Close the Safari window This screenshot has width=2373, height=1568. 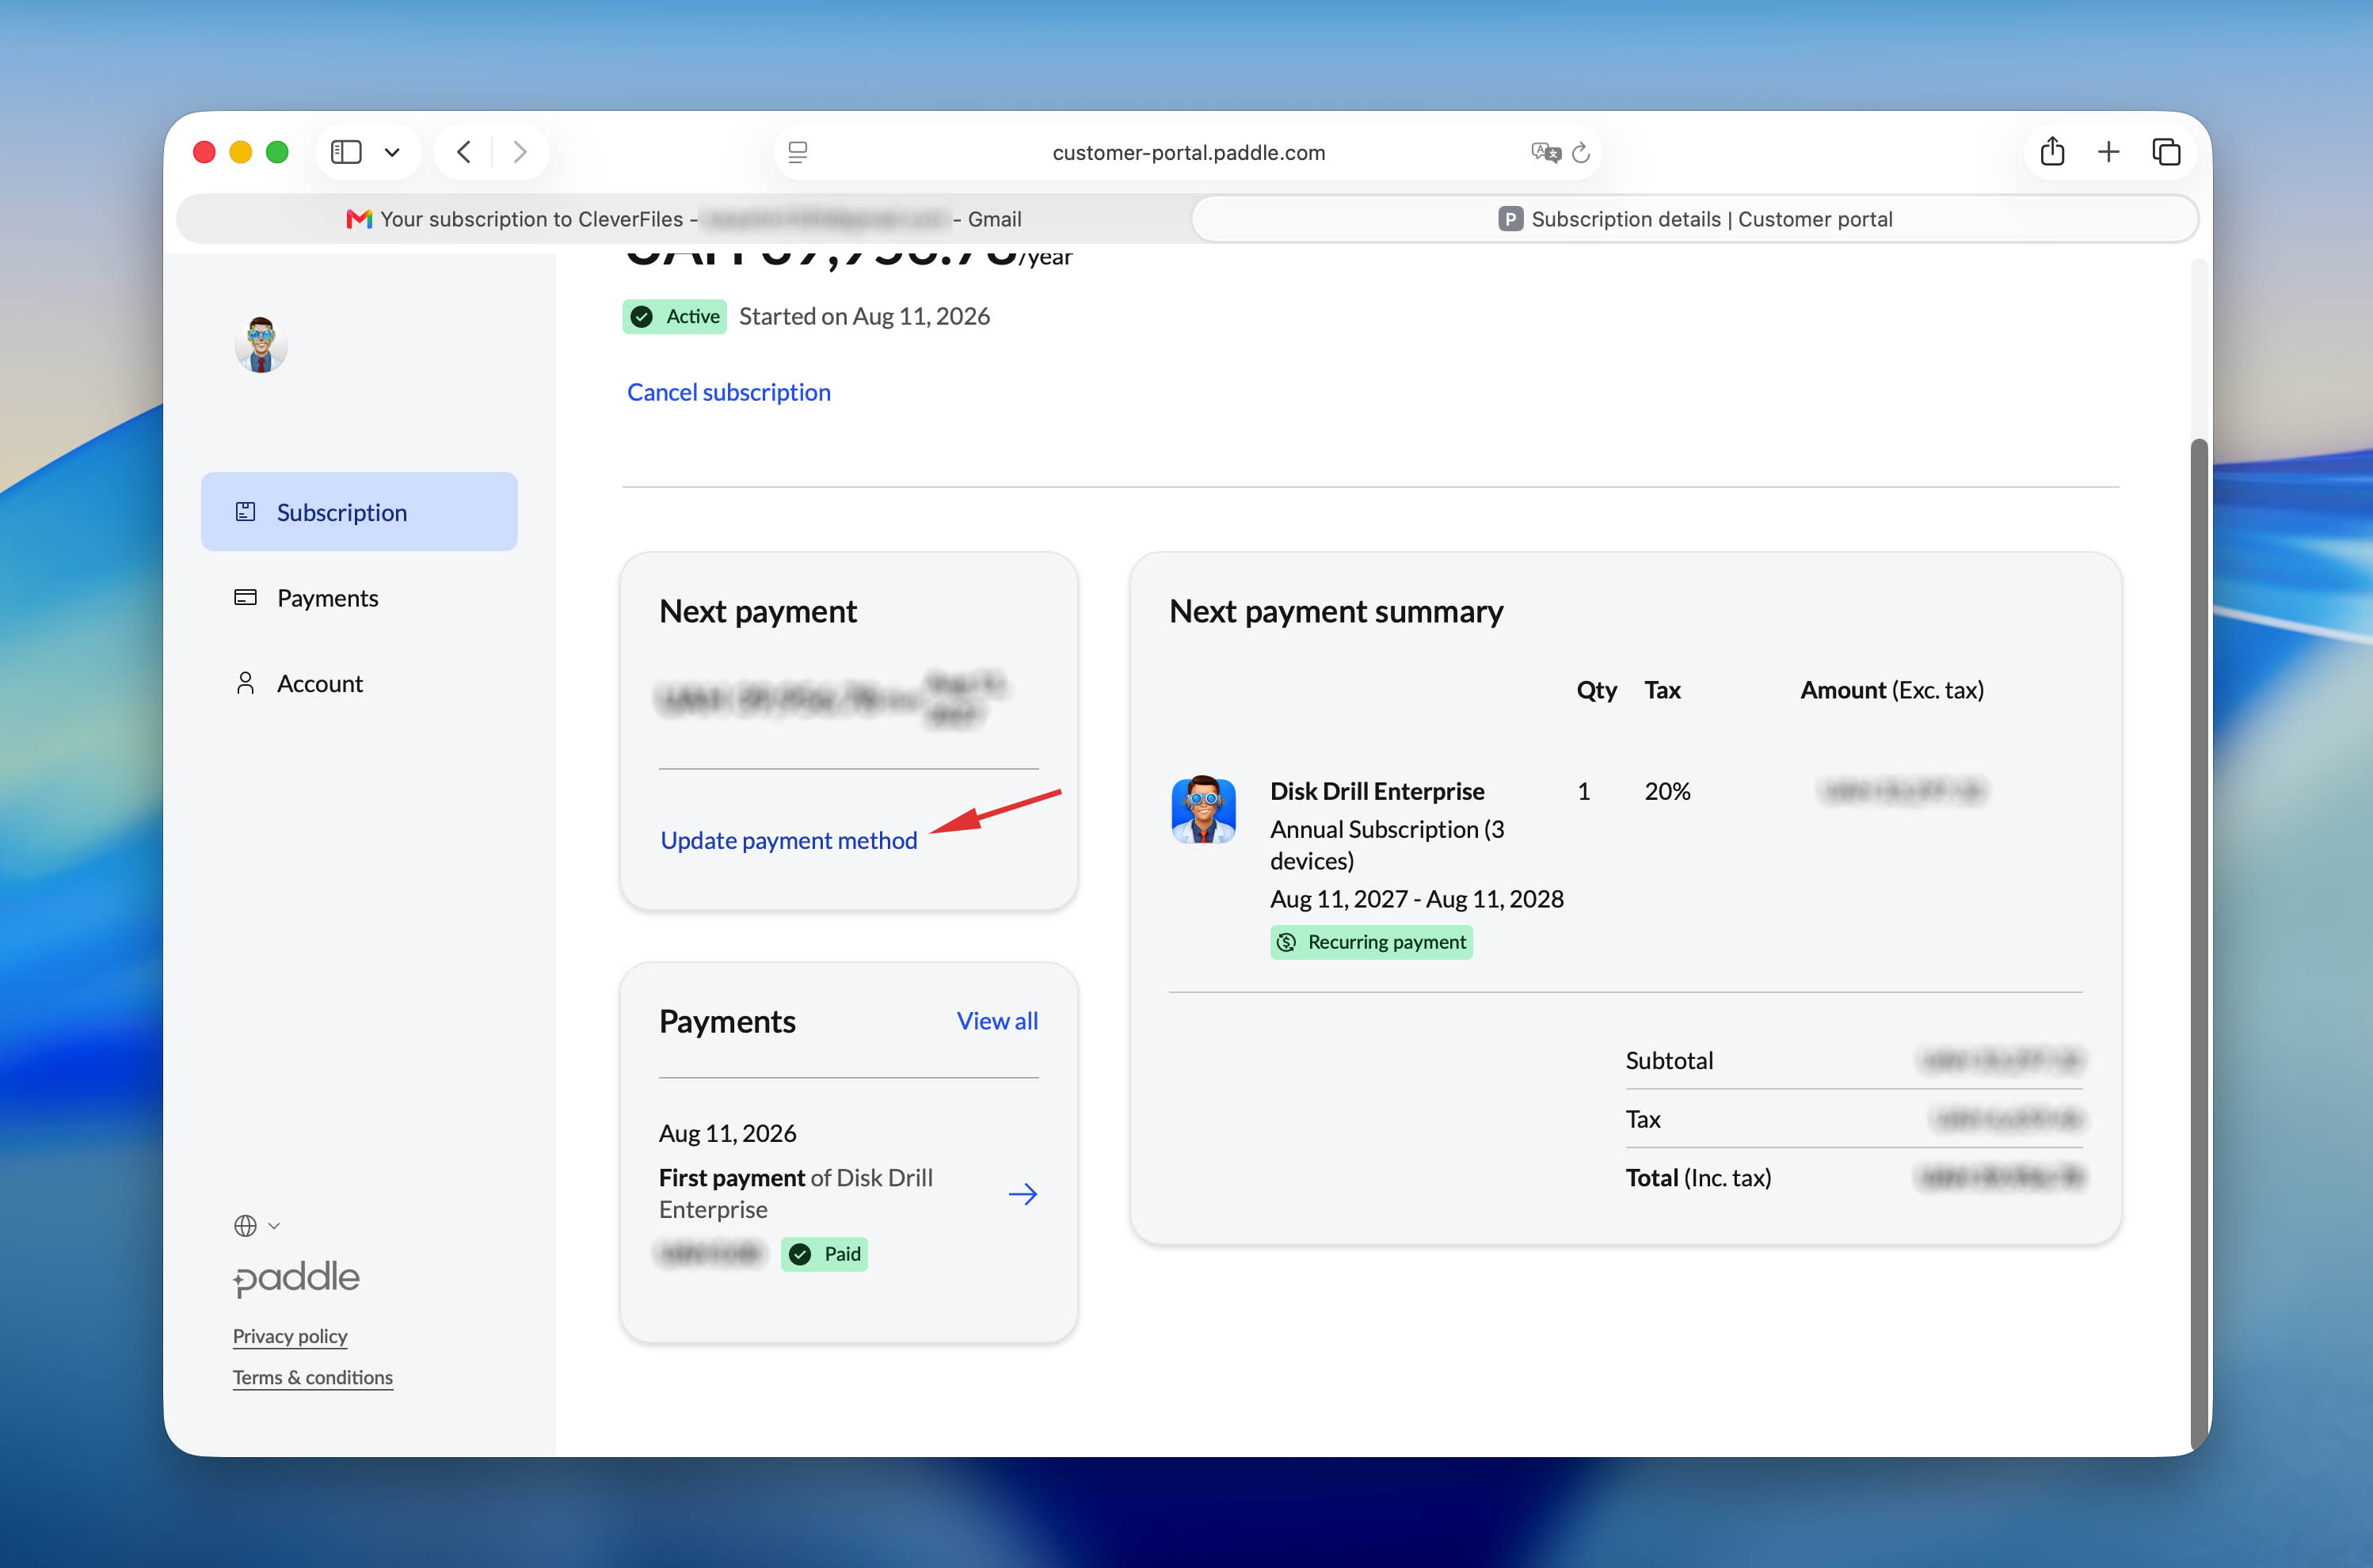tap(204, 152)
